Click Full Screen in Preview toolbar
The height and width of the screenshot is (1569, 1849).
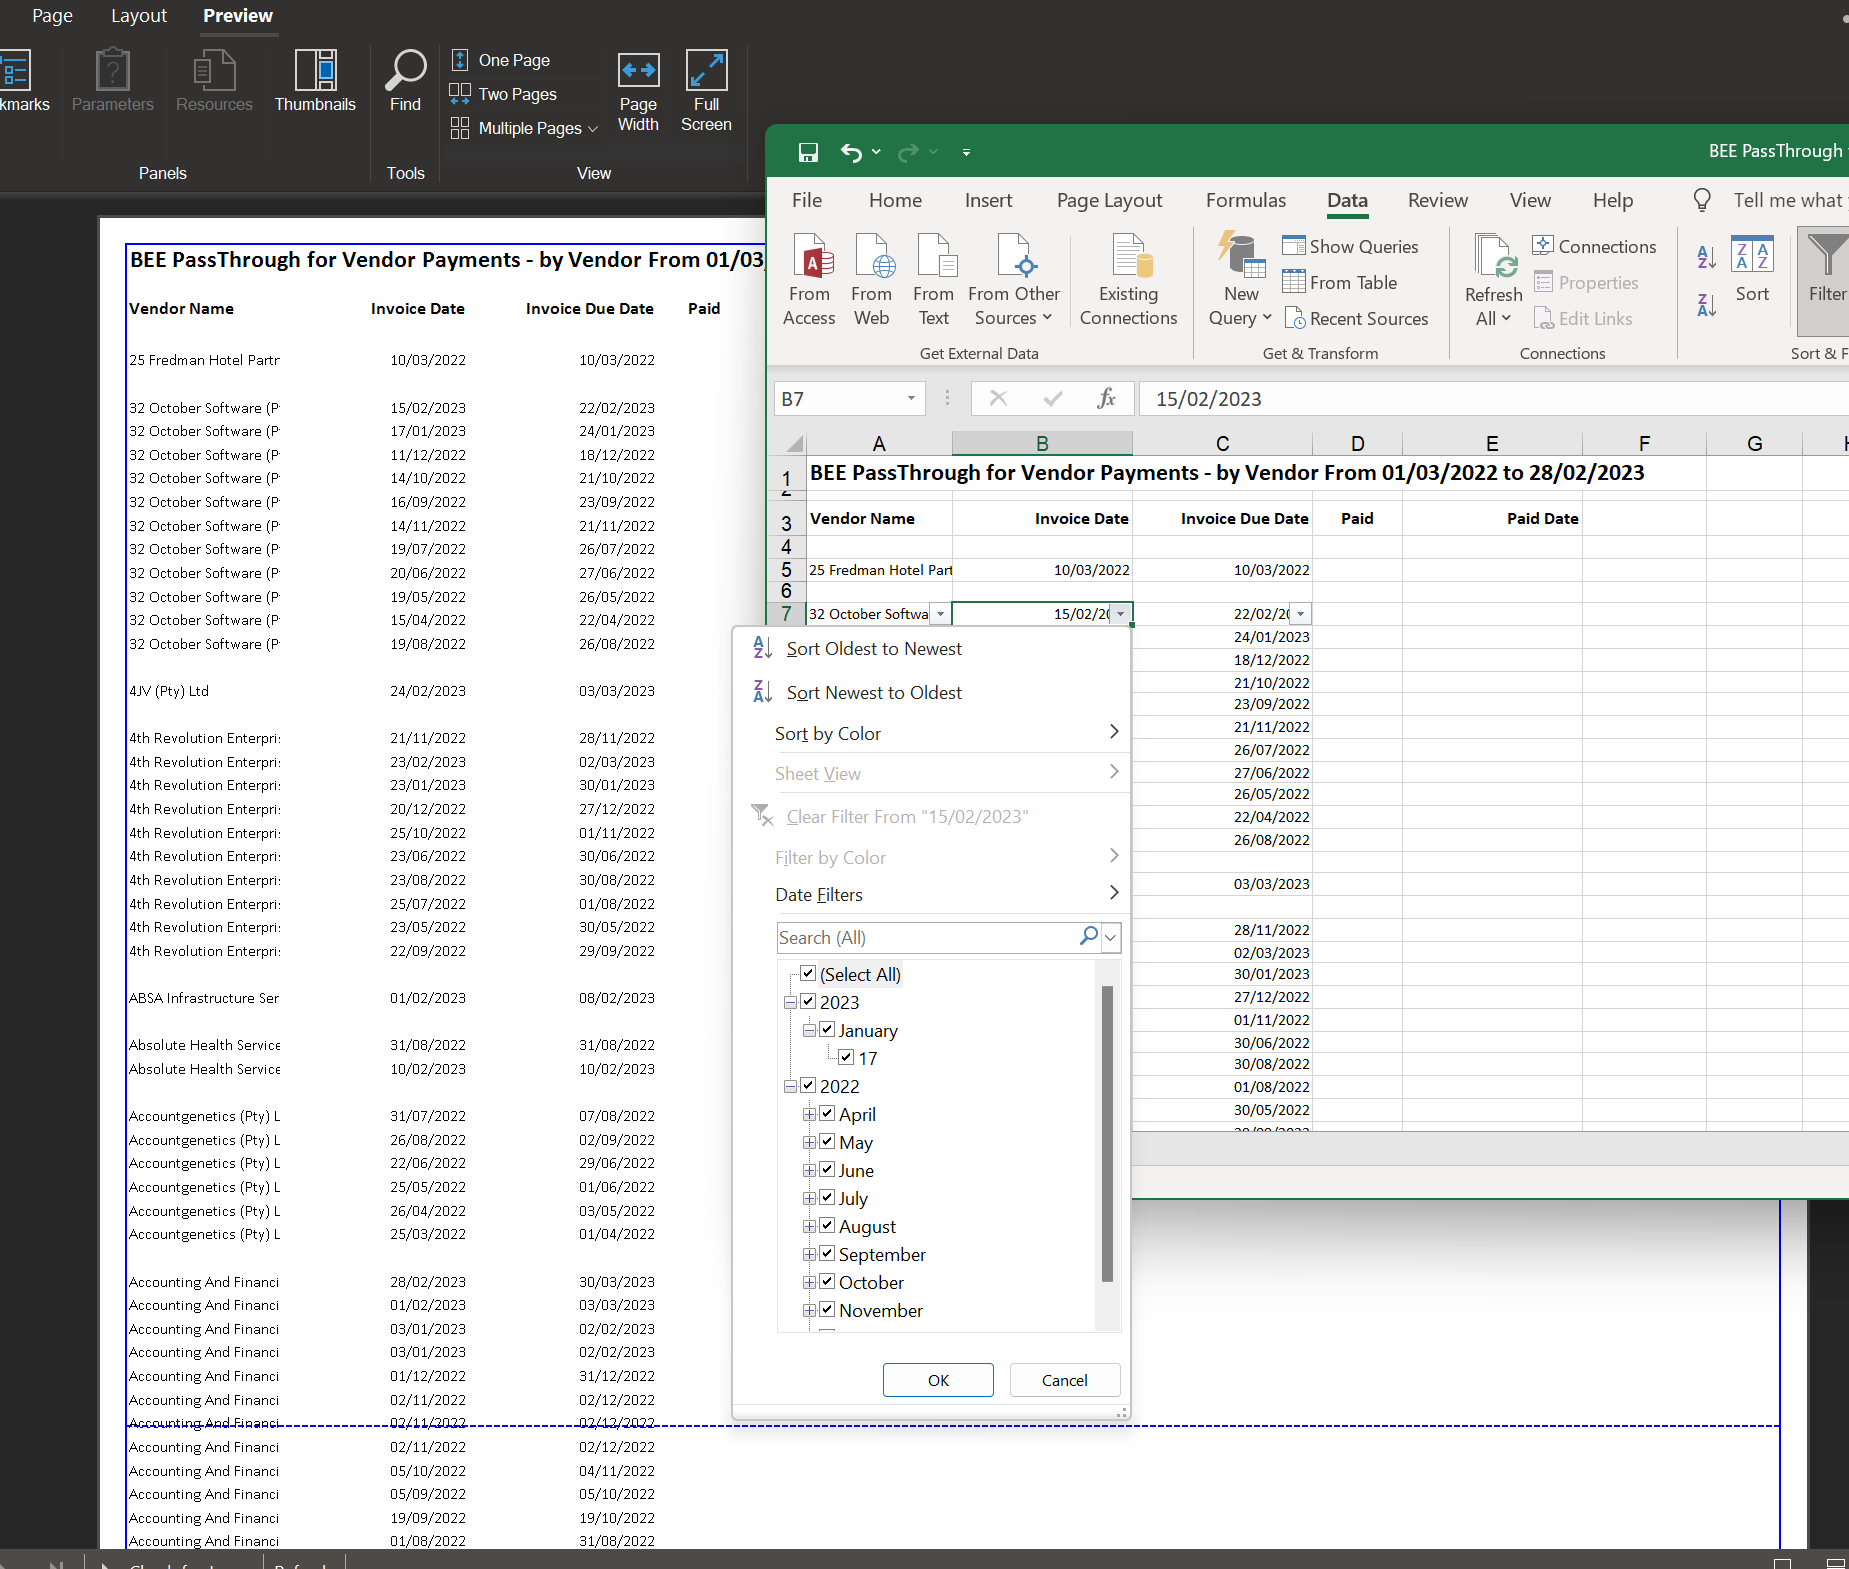706,91
